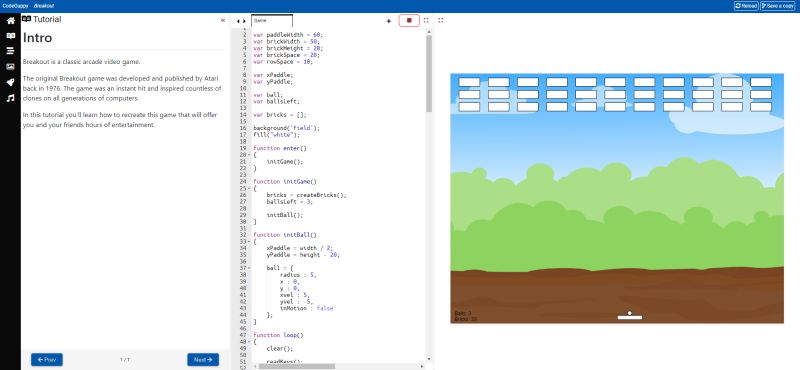Collapse the ball object block at line 37

(x=248, y=268)
